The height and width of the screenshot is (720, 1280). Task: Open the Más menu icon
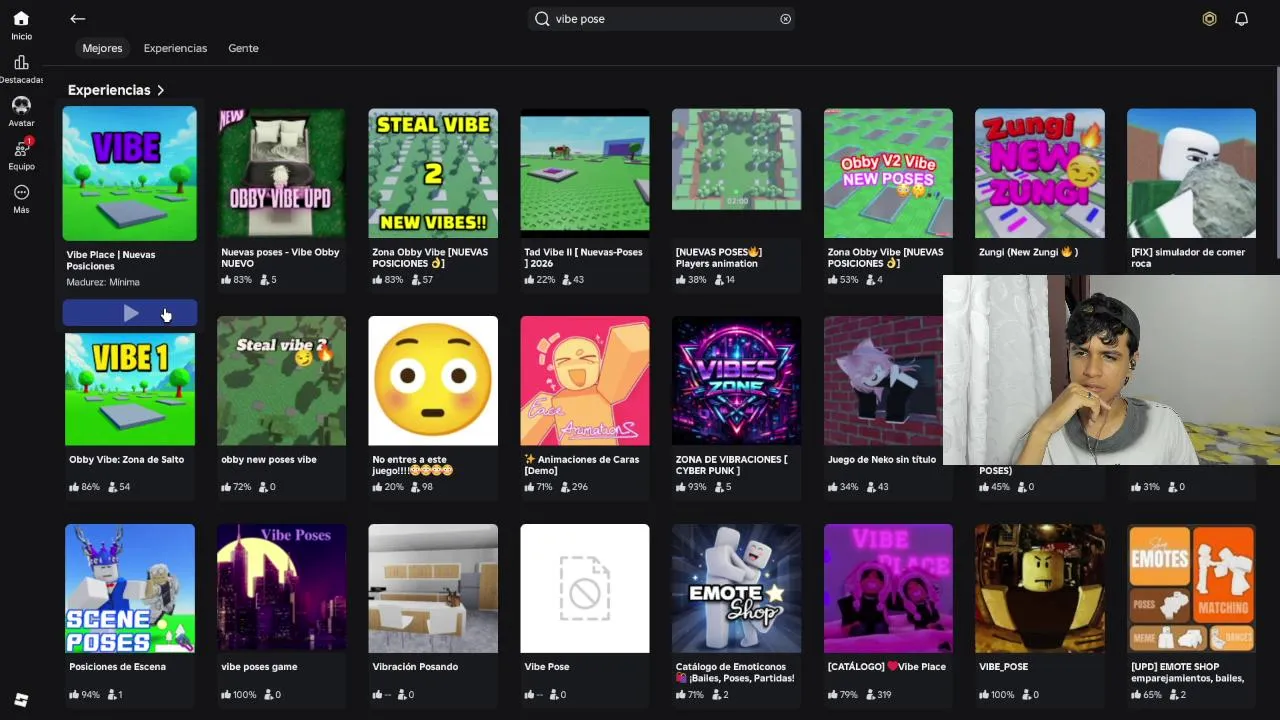[x=21, y=192]
